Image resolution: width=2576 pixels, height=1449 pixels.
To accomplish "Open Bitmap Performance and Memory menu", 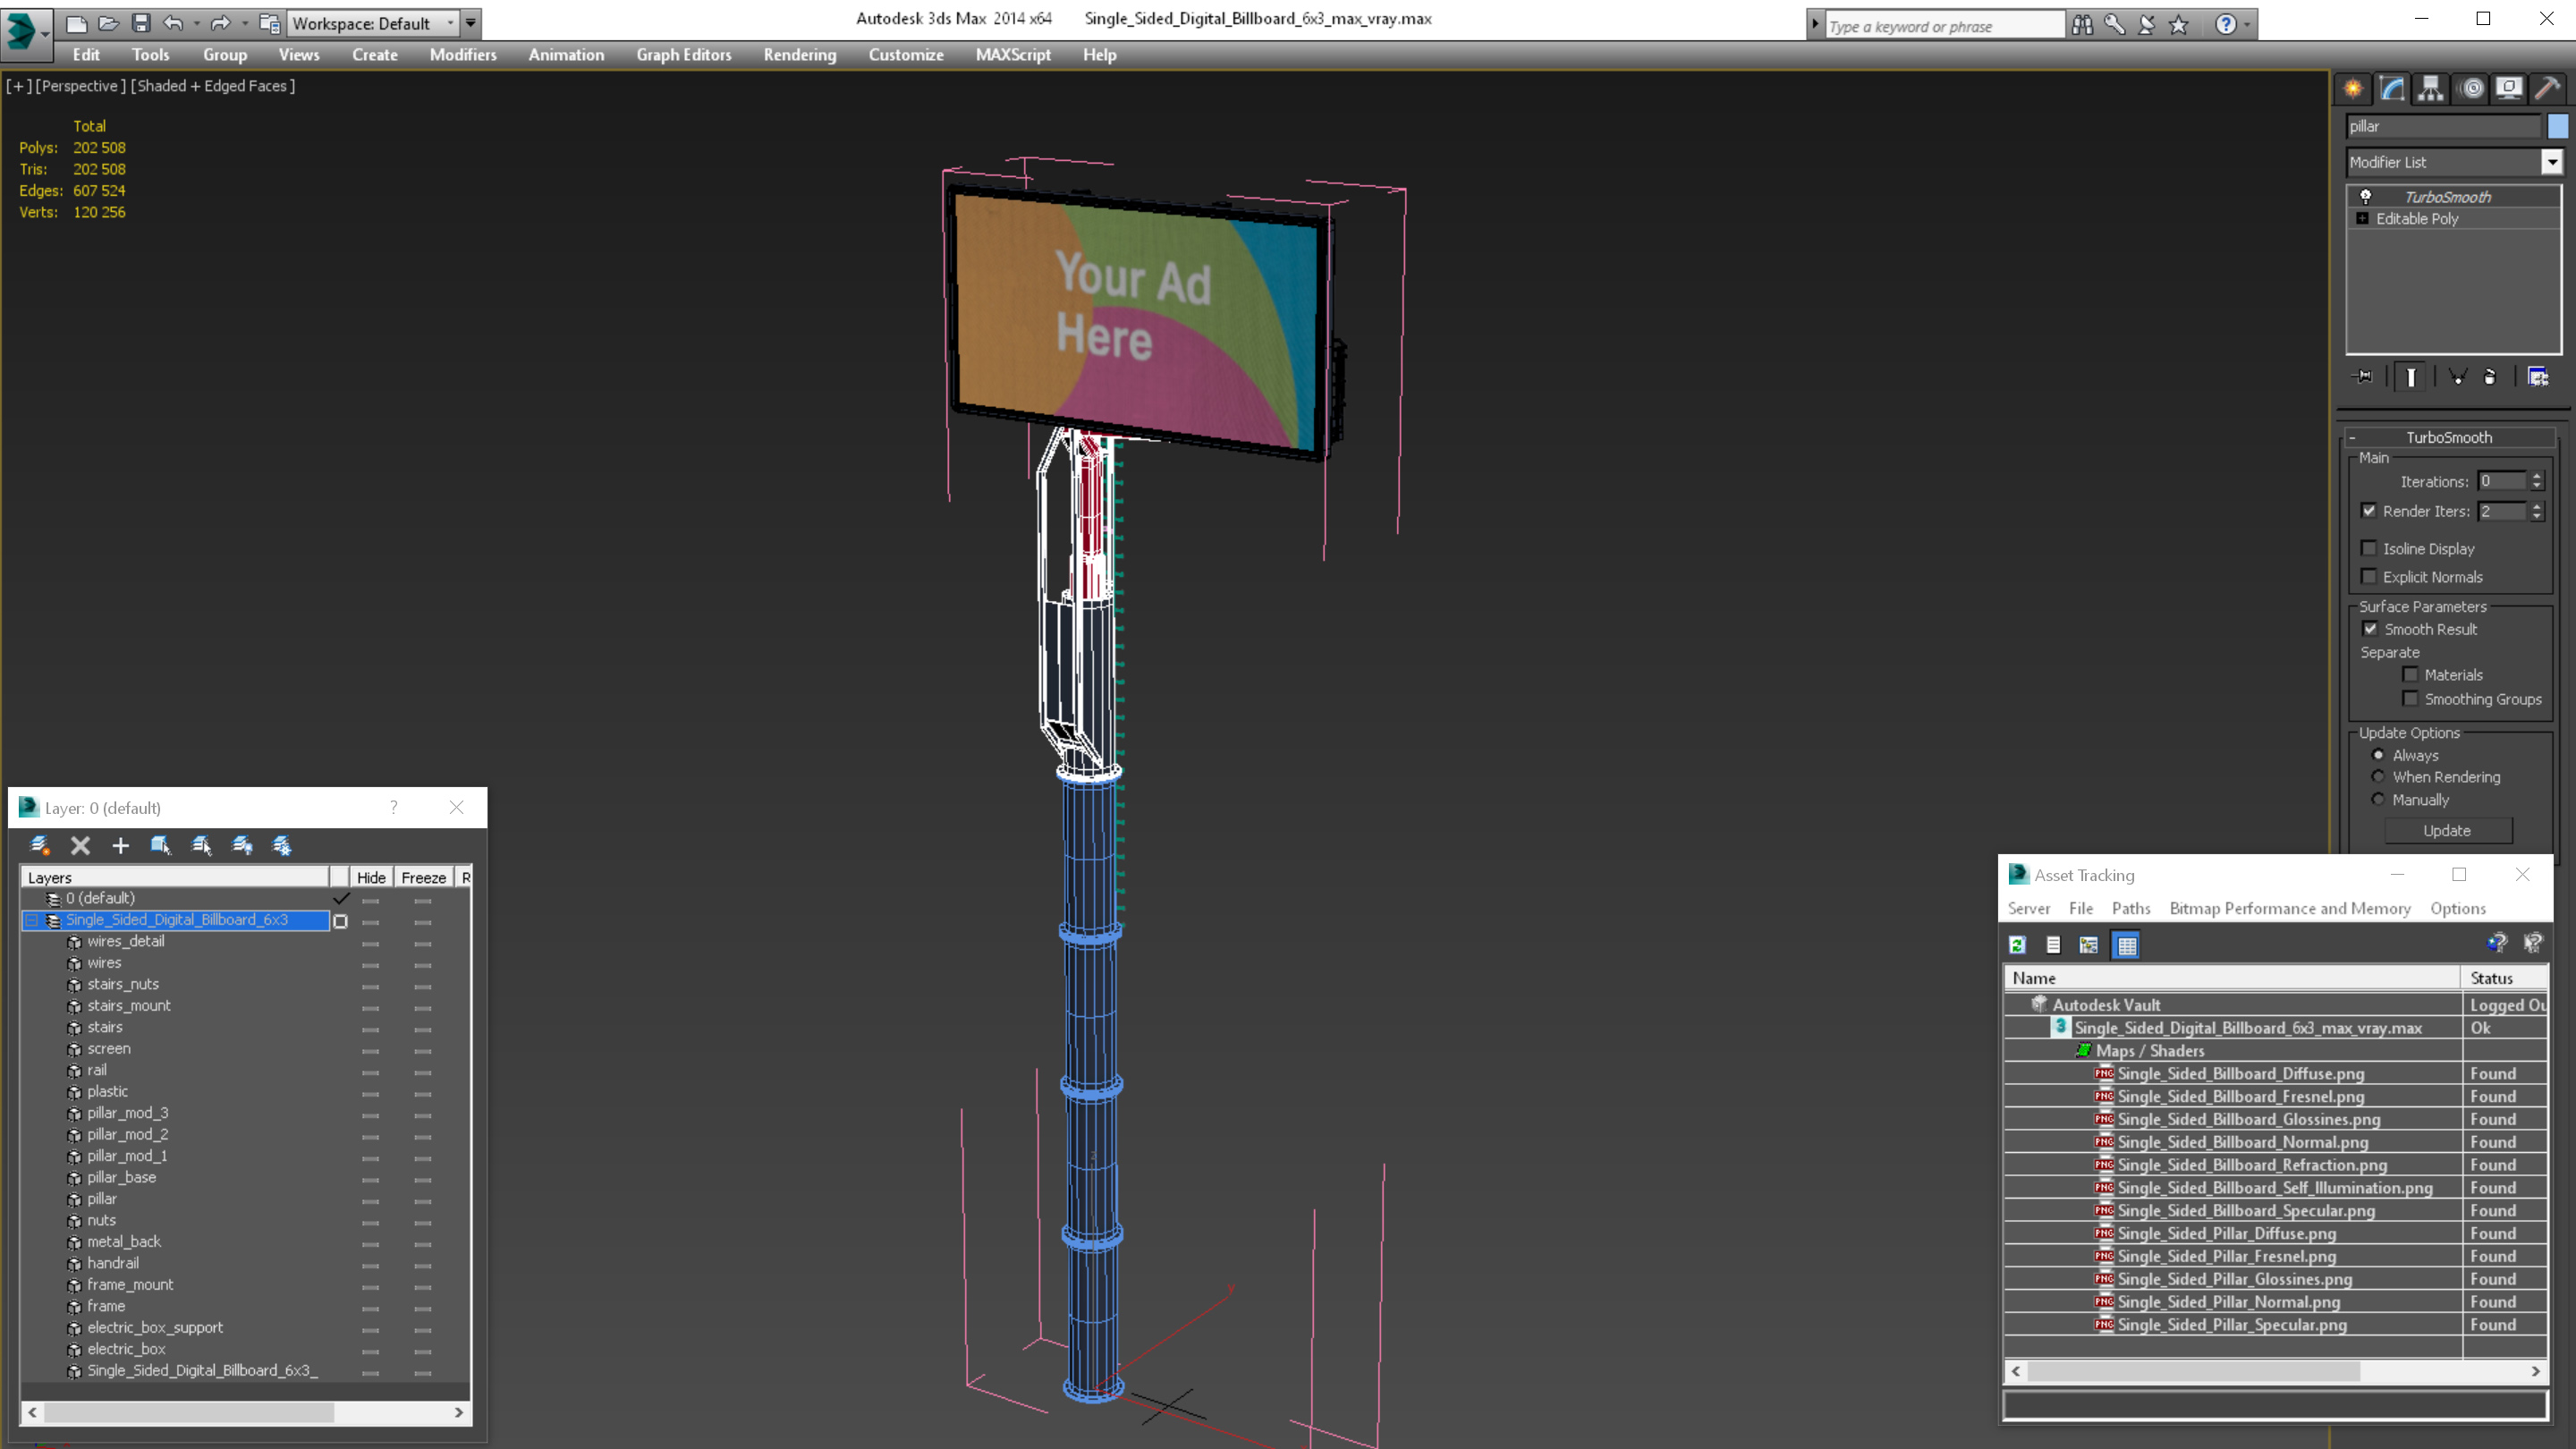I will pos(2290,908).
